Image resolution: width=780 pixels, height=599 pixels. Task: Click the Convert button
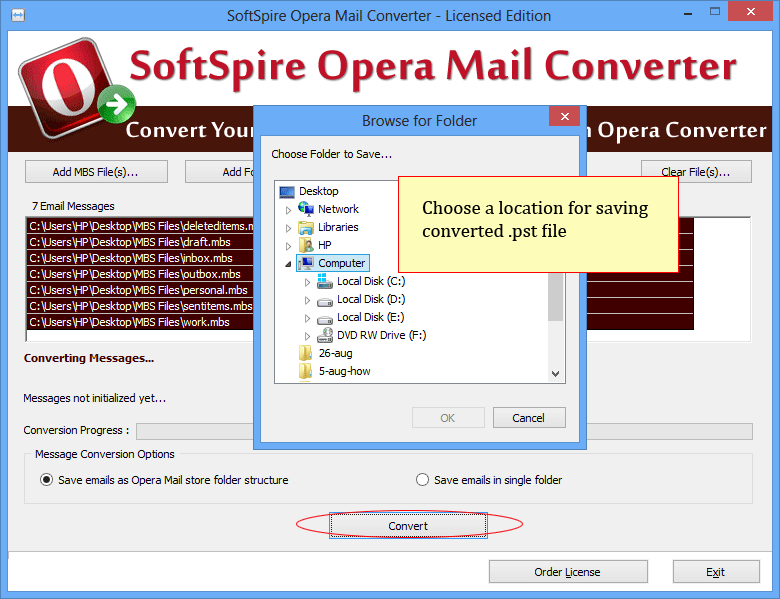[408, 525]
